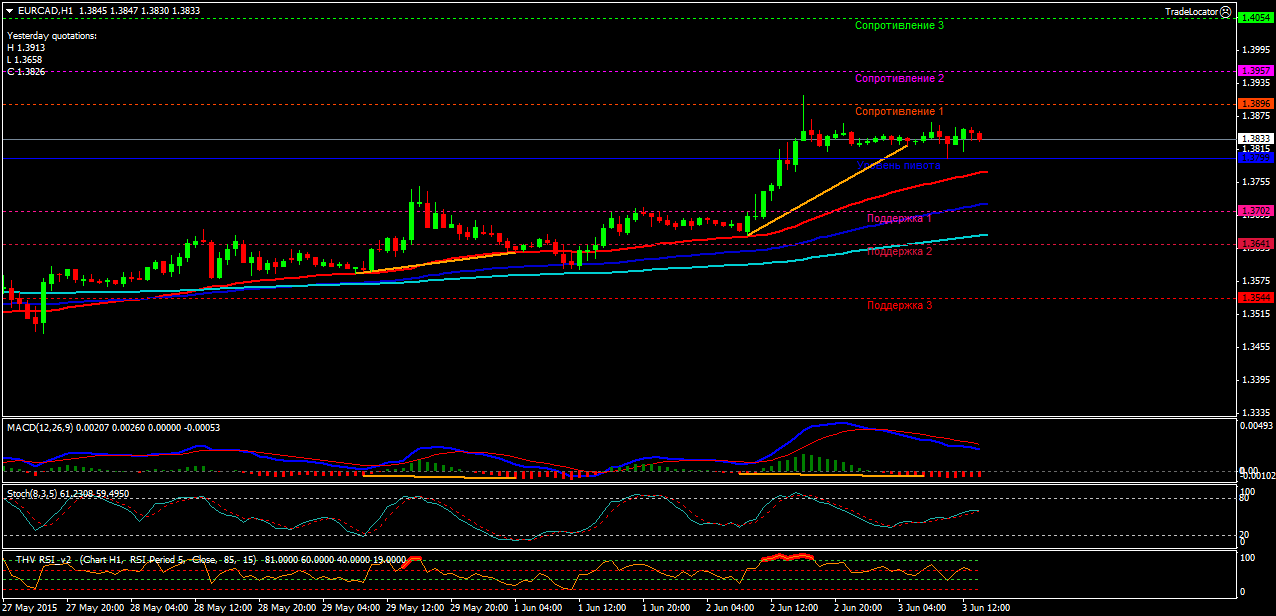Click the 'Поддержка 2' support label
The width and height of the screenshot is (1276, 616).
[900, 252]
